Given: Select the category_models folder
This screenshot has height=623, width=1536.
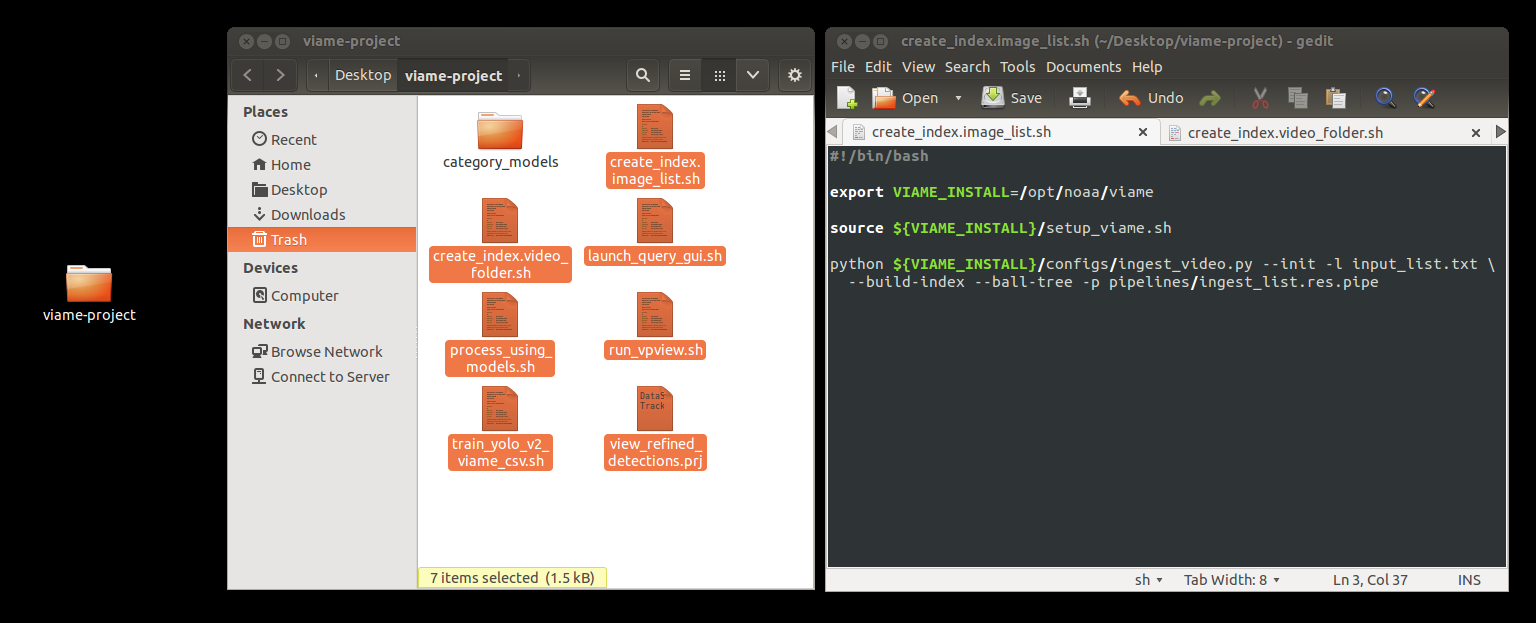Looking at the screenshot, I should coord(500,131).
